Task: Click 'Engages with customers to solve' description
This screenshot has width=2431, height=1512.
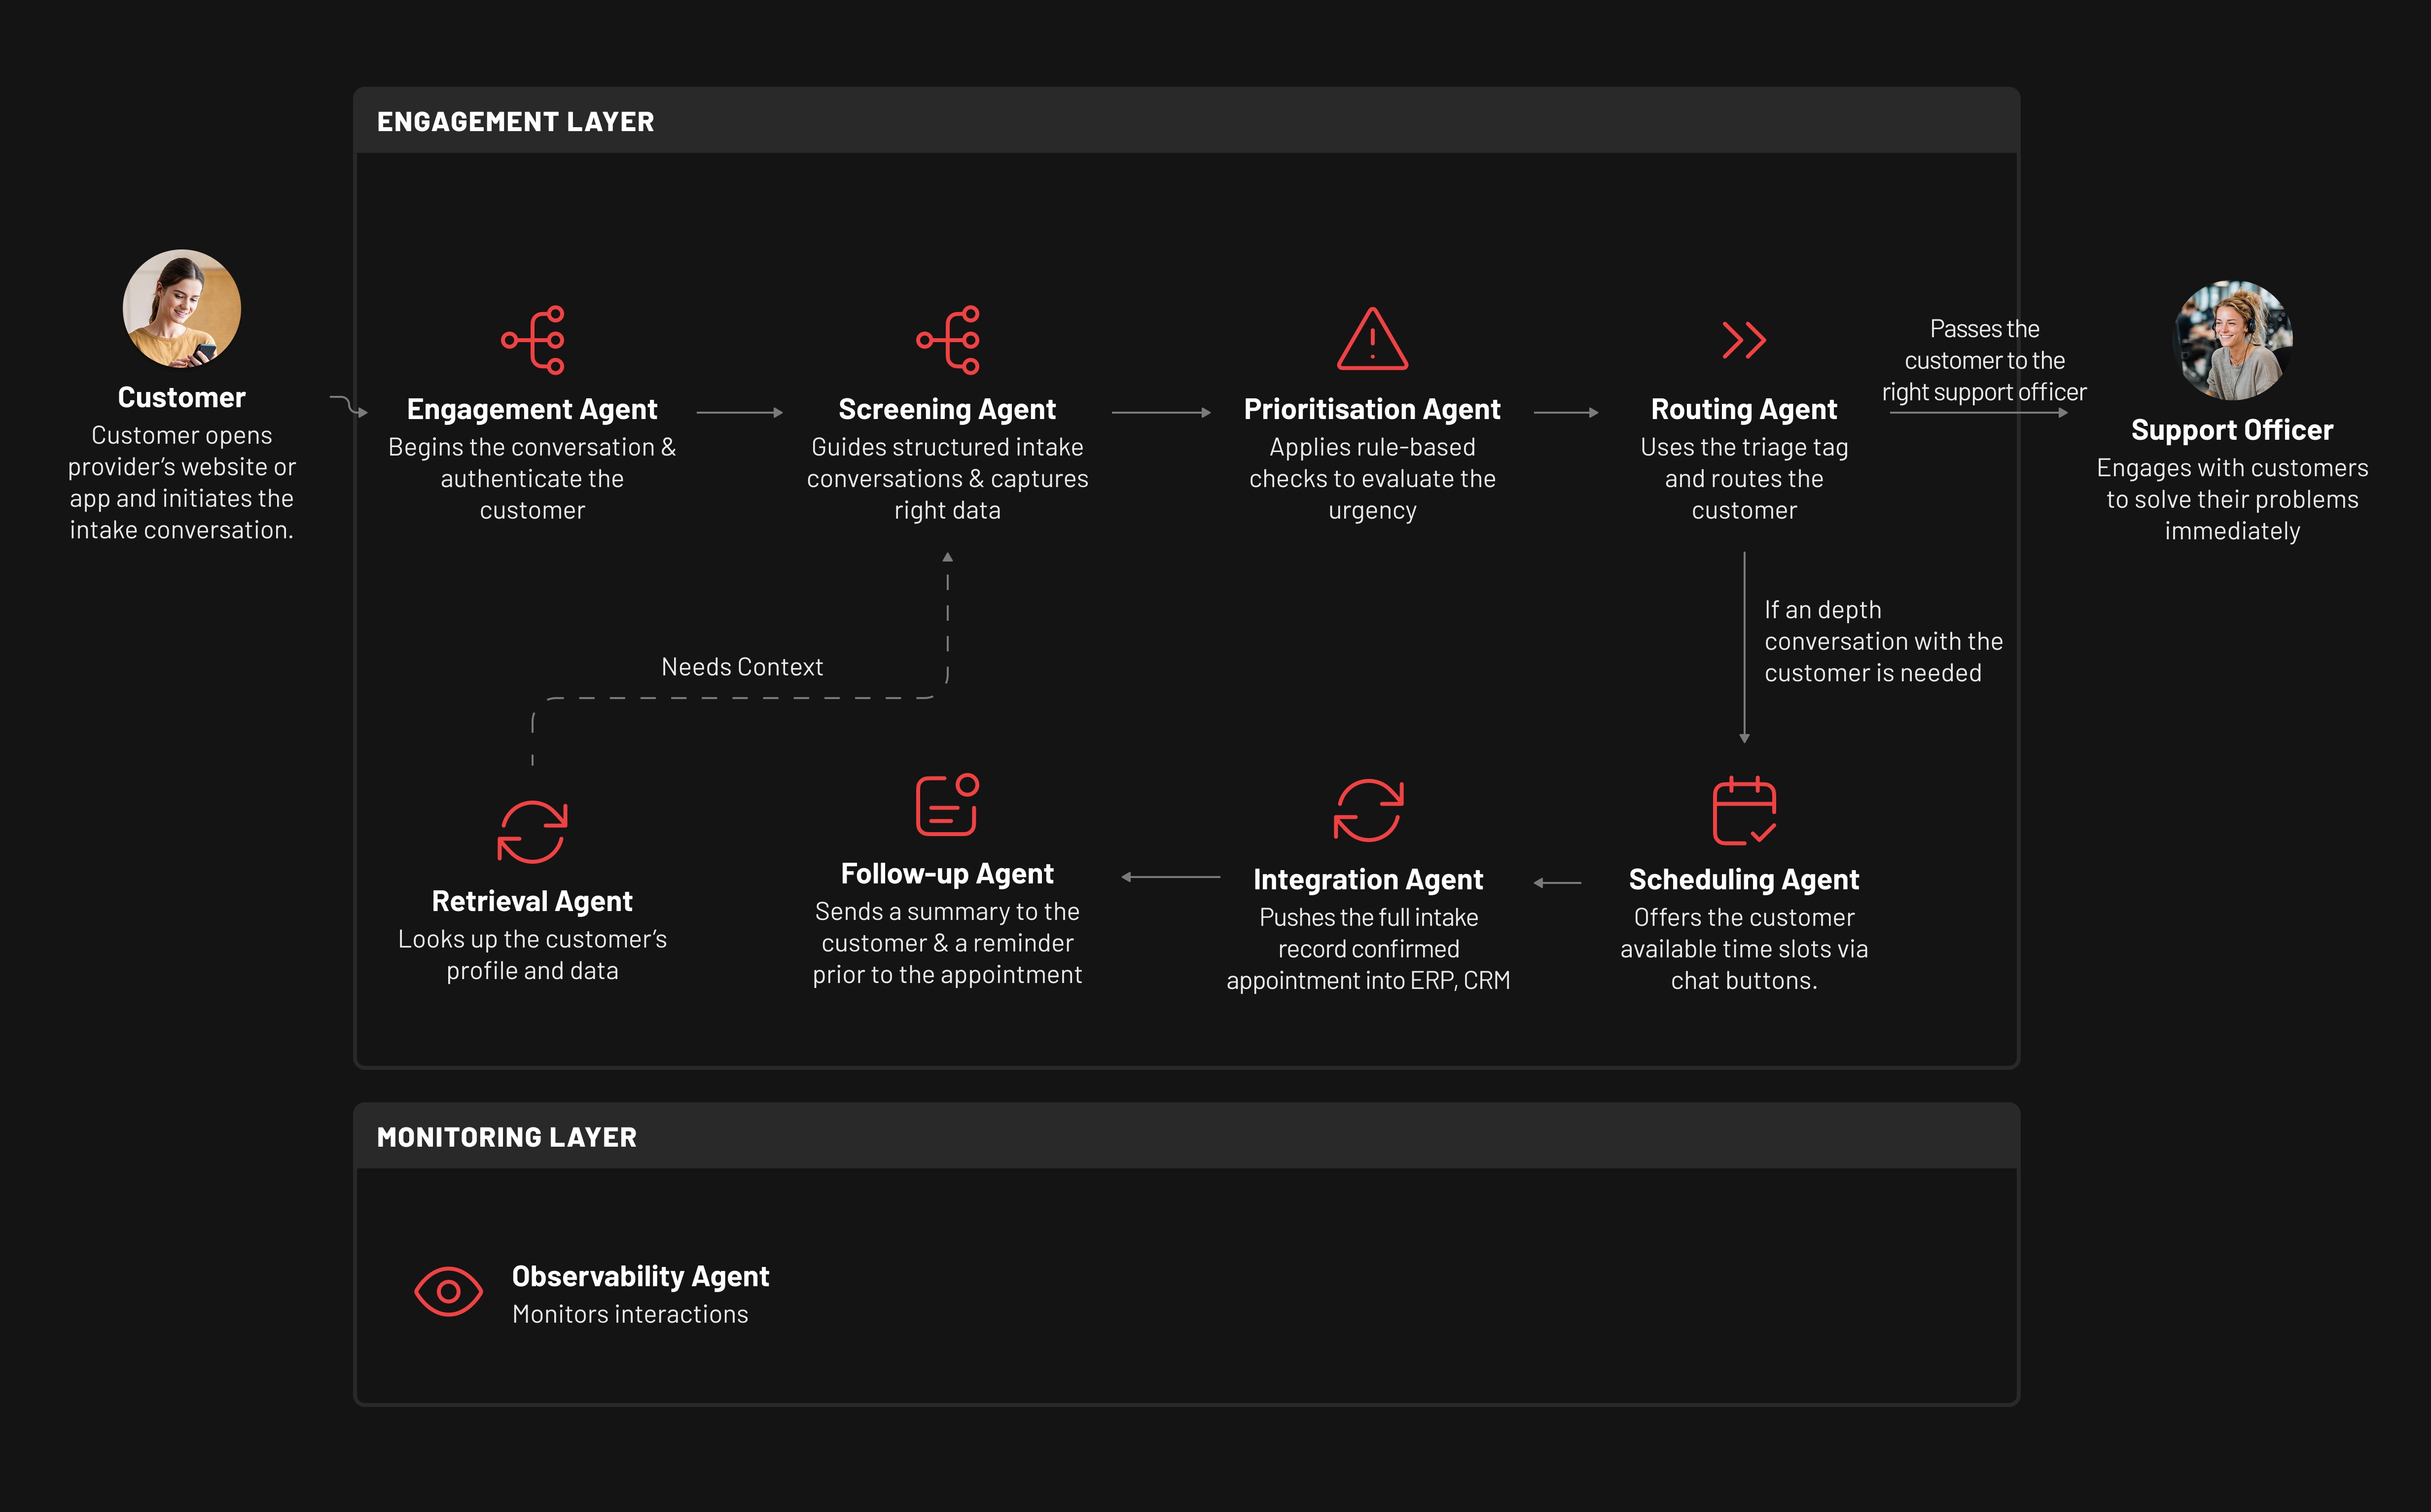Action: 2232,499
